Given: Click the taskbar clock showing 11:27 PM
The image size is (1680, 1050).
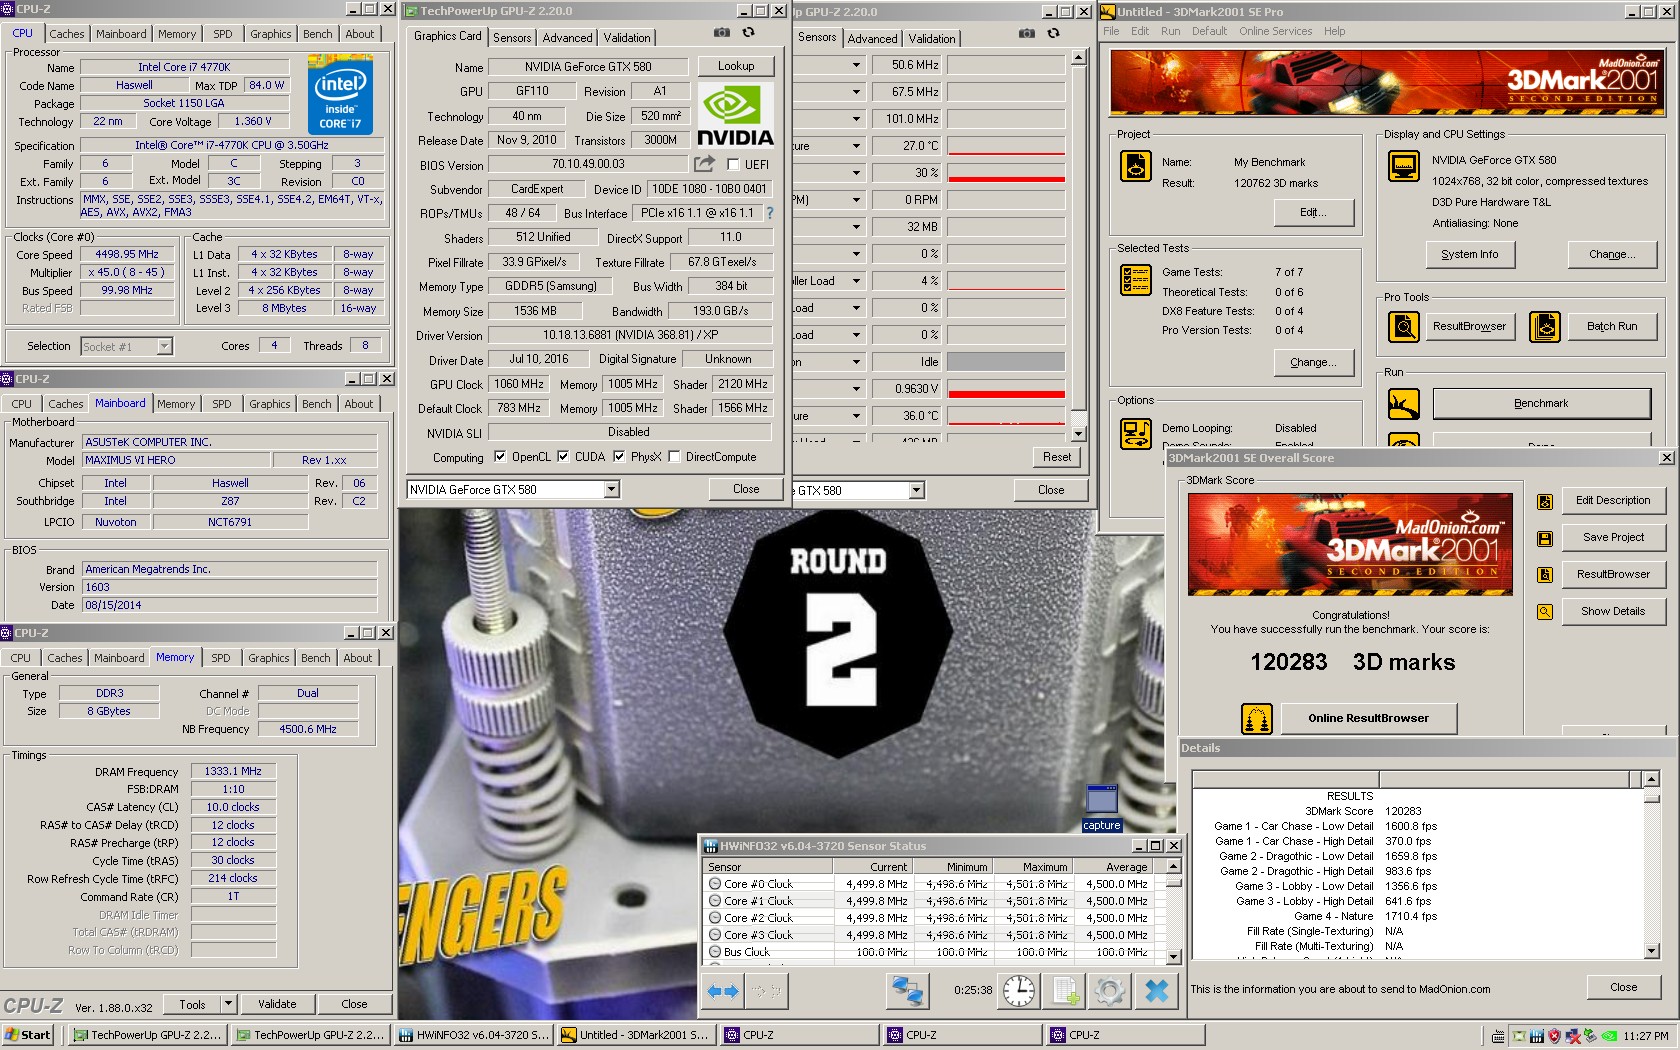Looking at the screenshot, I should pos(1645,1036).
